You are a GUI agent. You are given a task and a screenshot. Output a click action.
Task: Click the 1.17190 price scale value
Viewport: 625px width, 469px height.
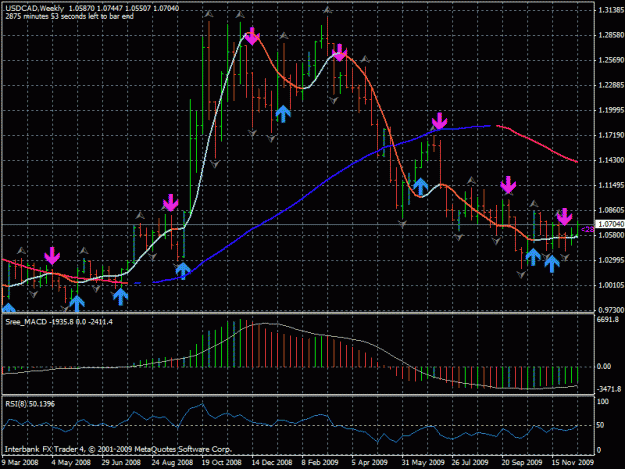pos(611,135)
